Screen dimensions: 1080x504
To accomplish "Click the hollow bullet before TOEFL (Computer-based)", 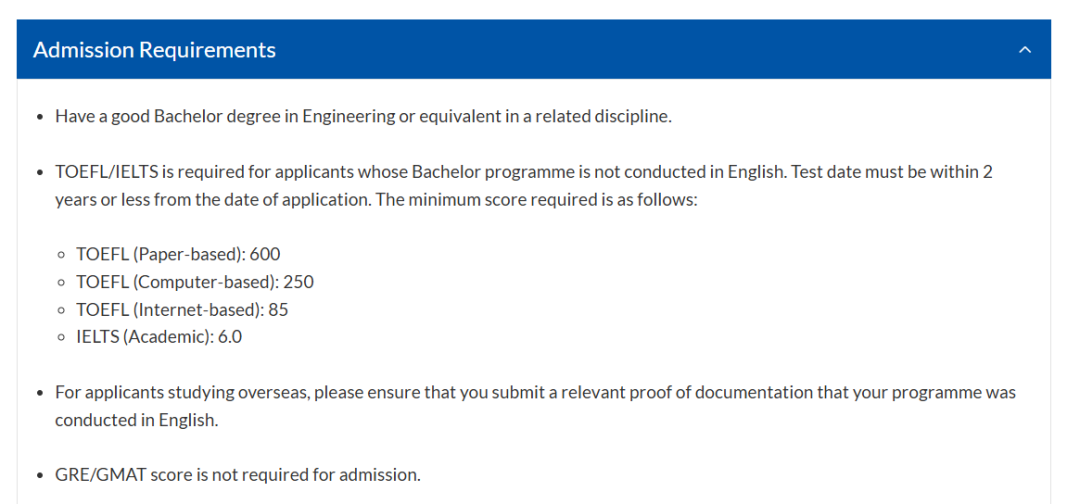I will tap(62, 282).
